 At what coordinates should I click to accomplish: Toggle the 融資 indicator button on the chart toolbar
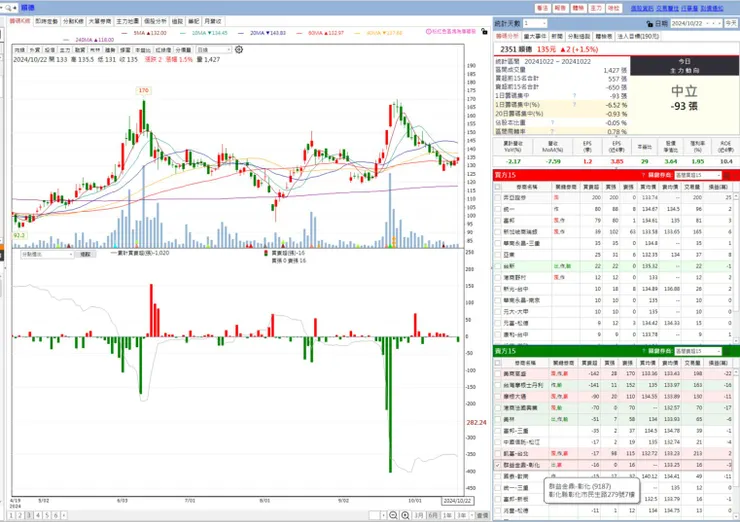click(80, 50)
